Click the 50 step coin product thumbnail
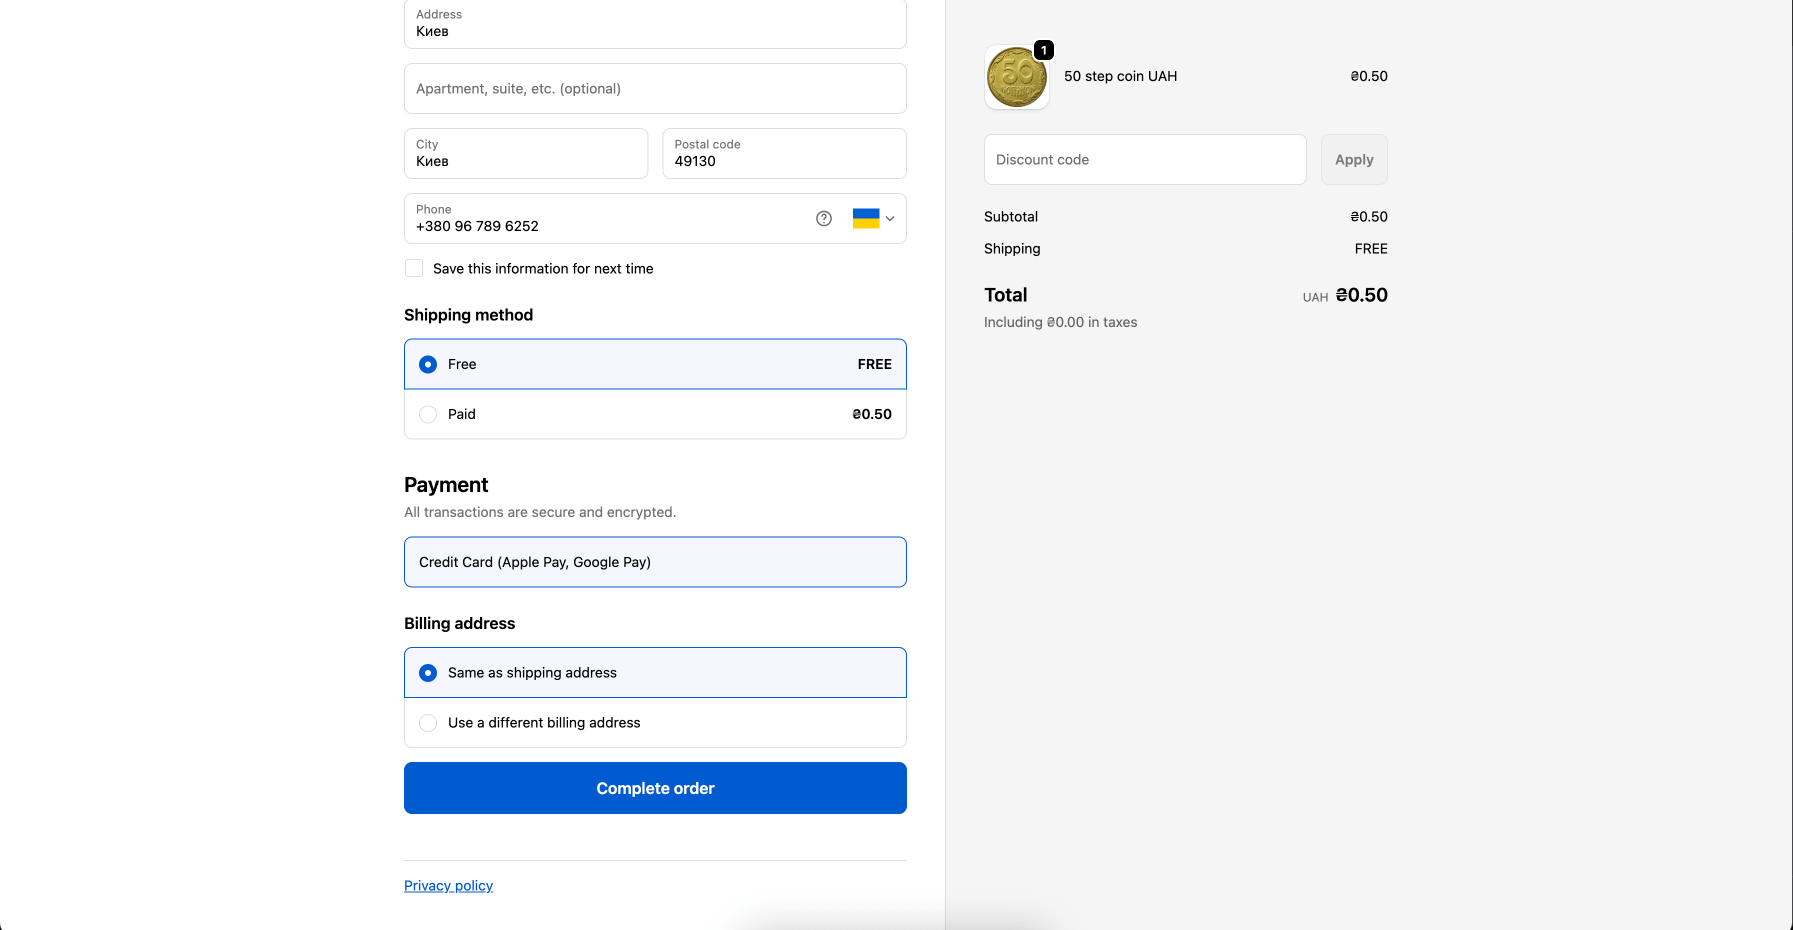1793x930 pixels. pos(1016,77)
